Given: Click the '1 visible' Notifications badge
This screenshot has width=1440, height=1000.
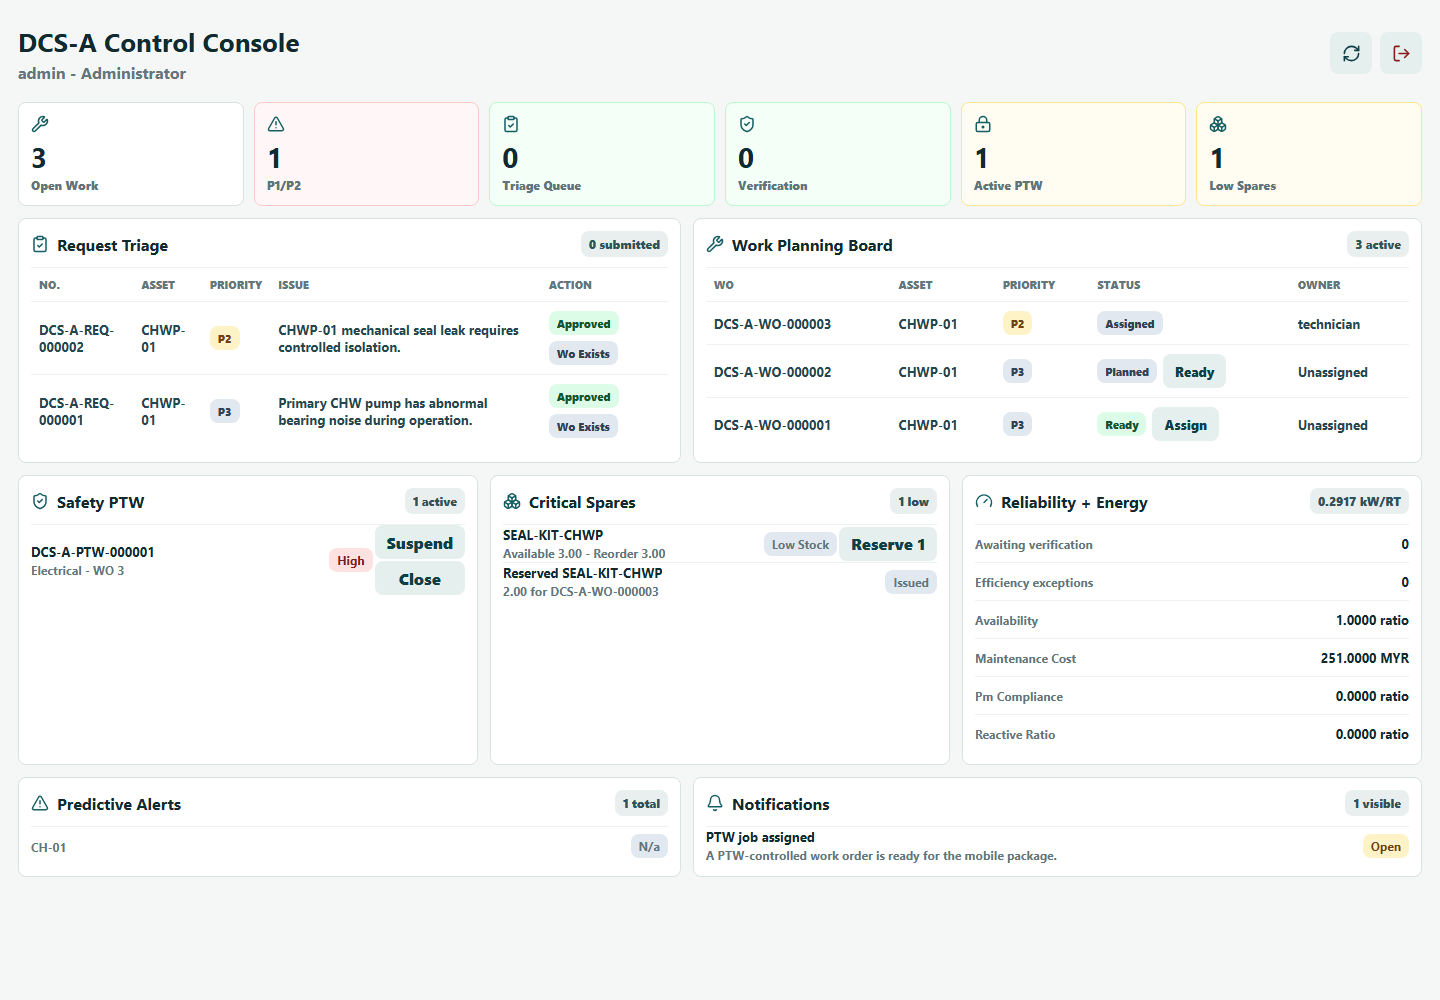Looking at the screenshot, I should coord(1377,804).
